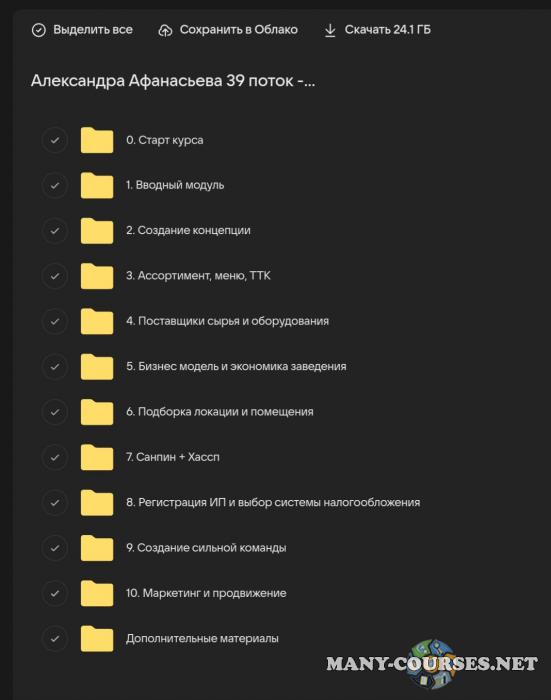Open the '7. Санпин + Хассп' folder icon
The image size is (551, 700).
click(97, 457)
